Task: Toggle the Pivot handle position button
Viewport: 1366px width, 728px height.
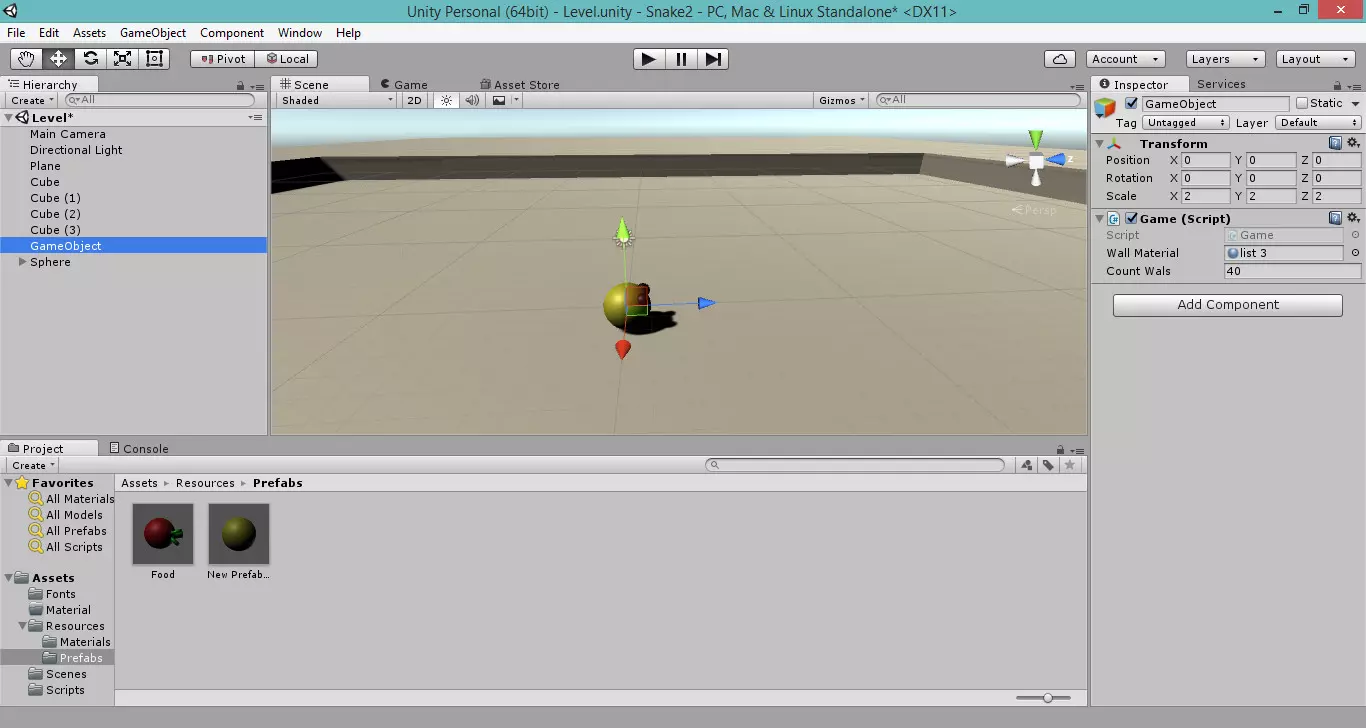Action: 222,59
